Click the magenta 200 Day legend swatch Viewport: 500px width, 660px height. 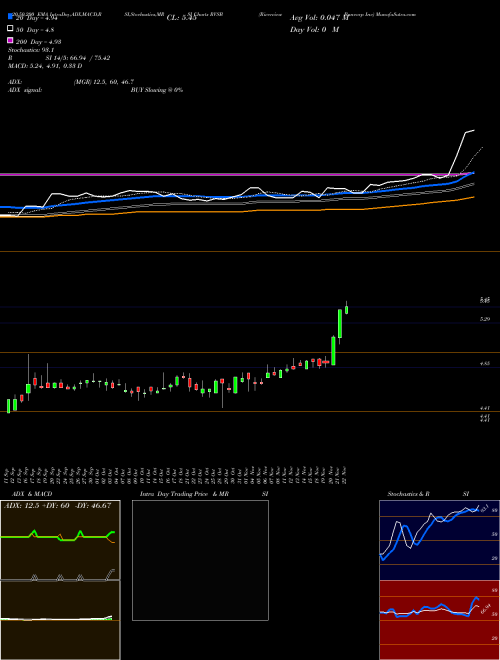pyautogui.click(x=10, y=41)
